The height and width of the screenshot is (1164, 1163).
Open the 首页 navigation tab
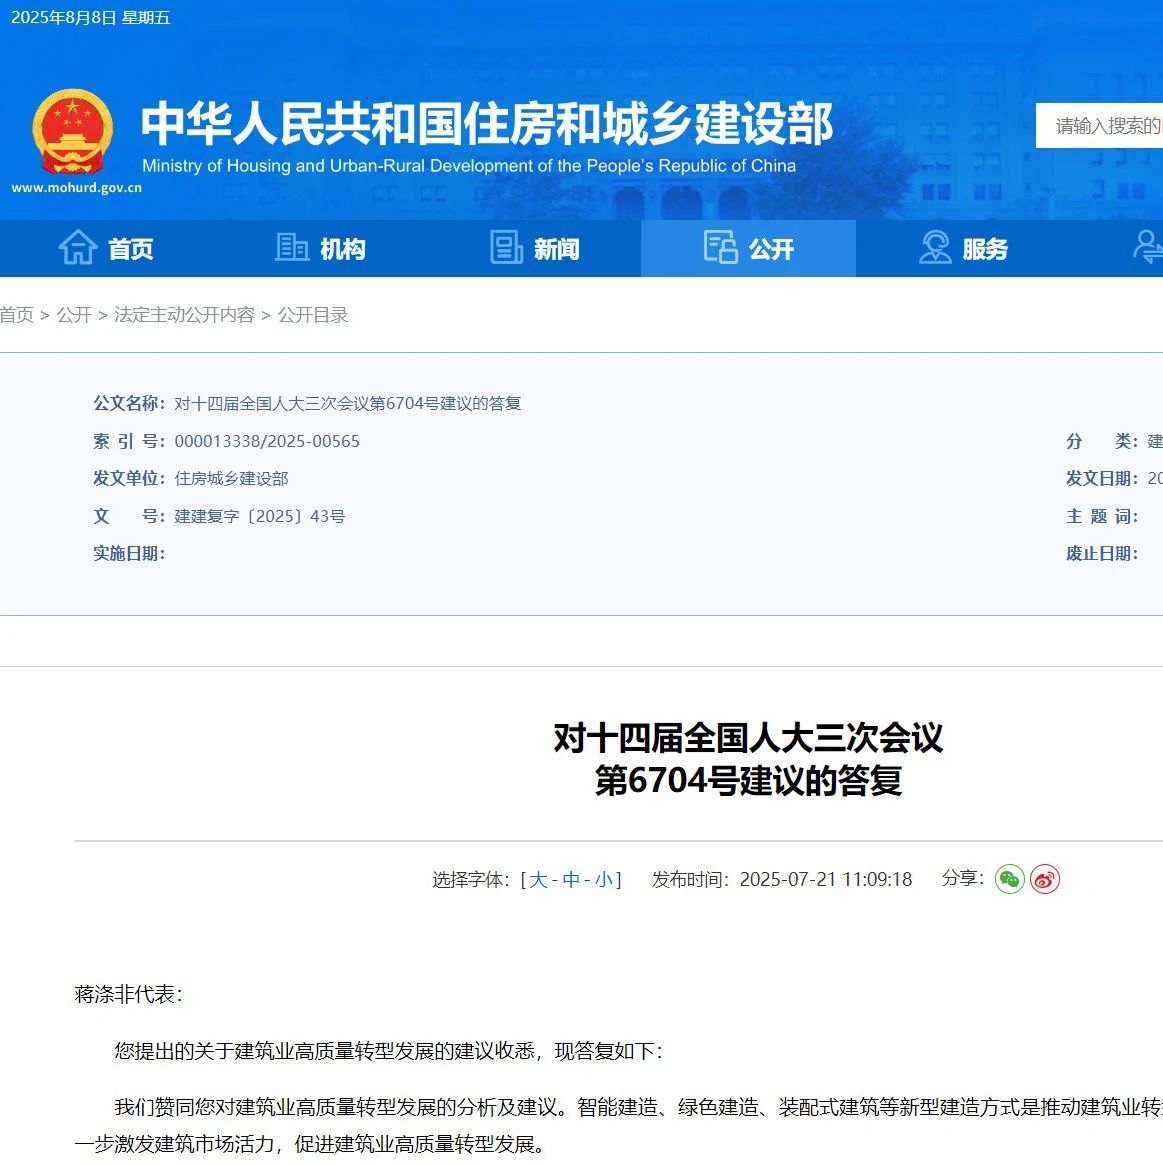[106, 248]
